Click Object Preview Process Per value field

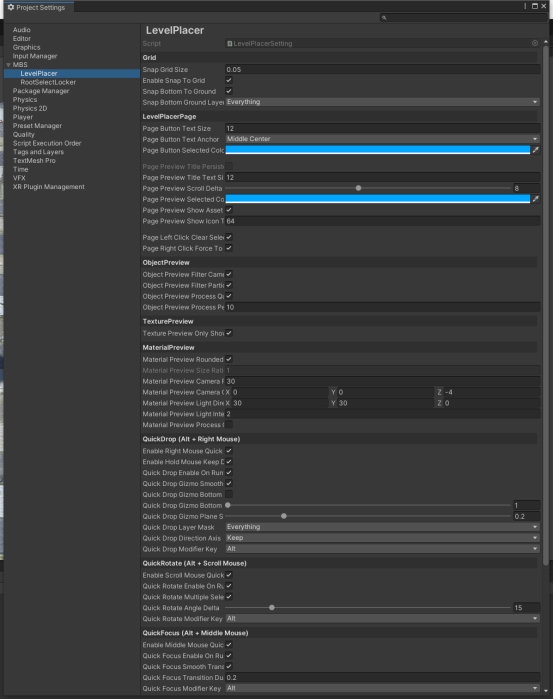click(383, 307)
